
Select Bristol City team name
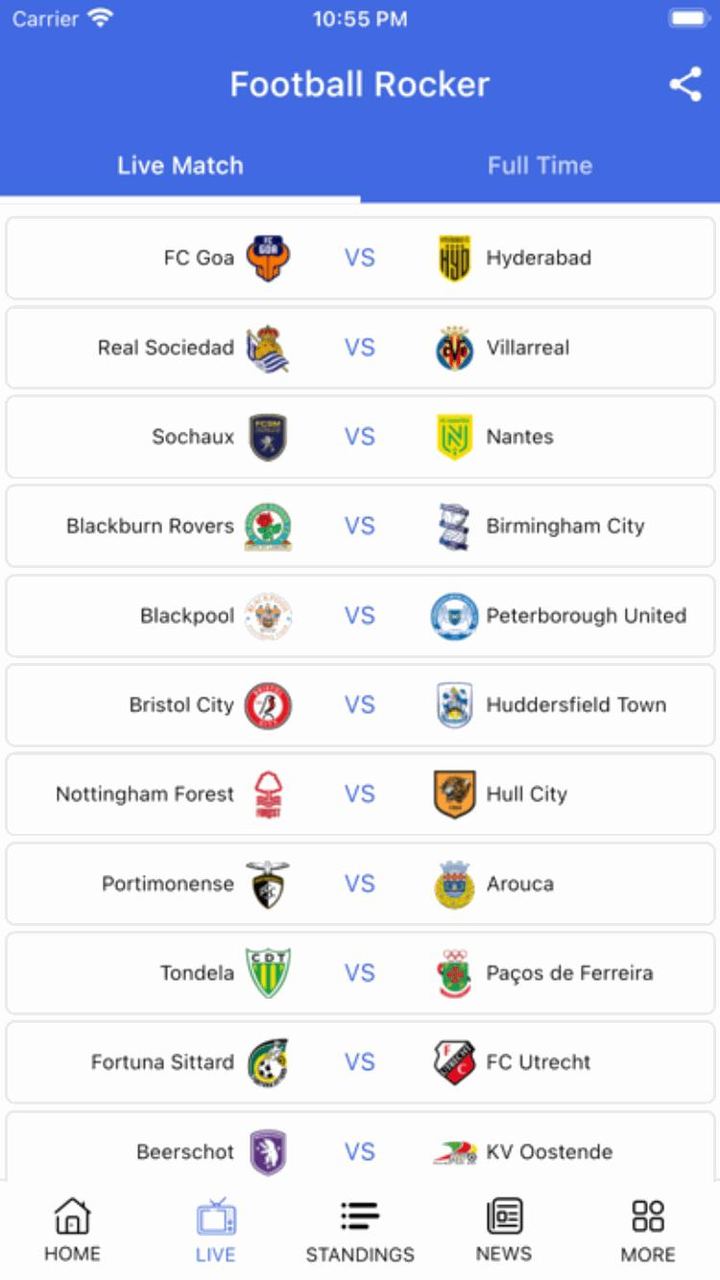[181, 705]
